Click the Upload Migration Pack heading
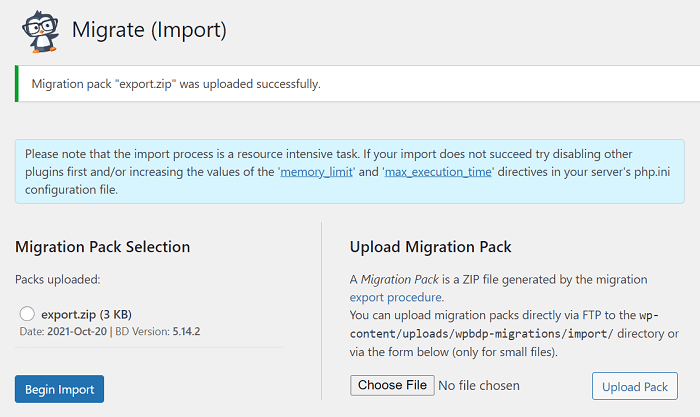Screen dimensions: 700x417 [x=430, y=246]
